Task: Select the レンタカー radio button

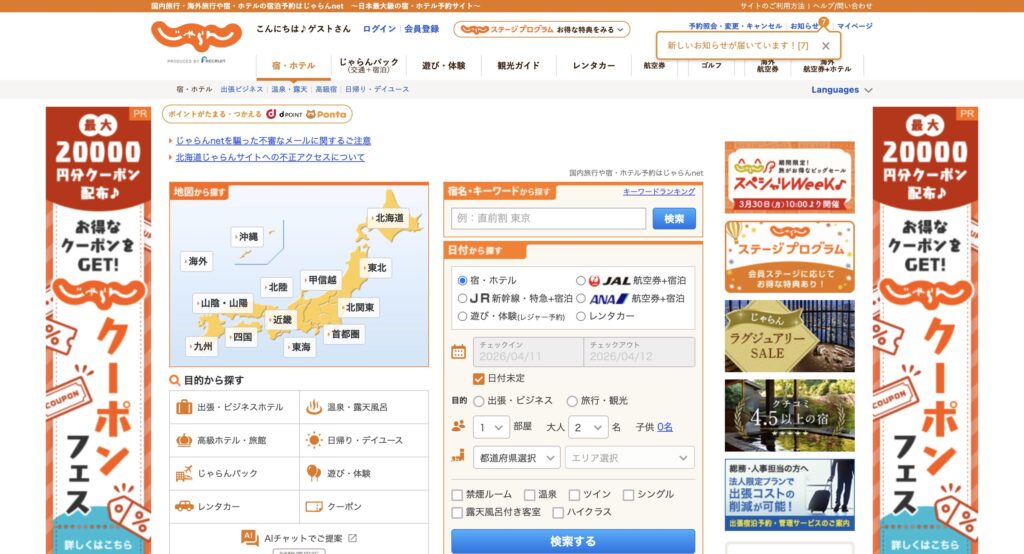Action: point(580,316)
